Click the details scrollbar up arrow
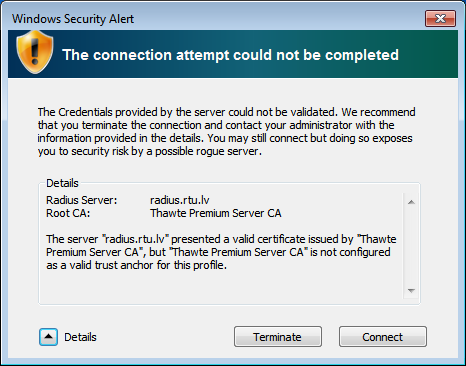 [x=411, y=202]
